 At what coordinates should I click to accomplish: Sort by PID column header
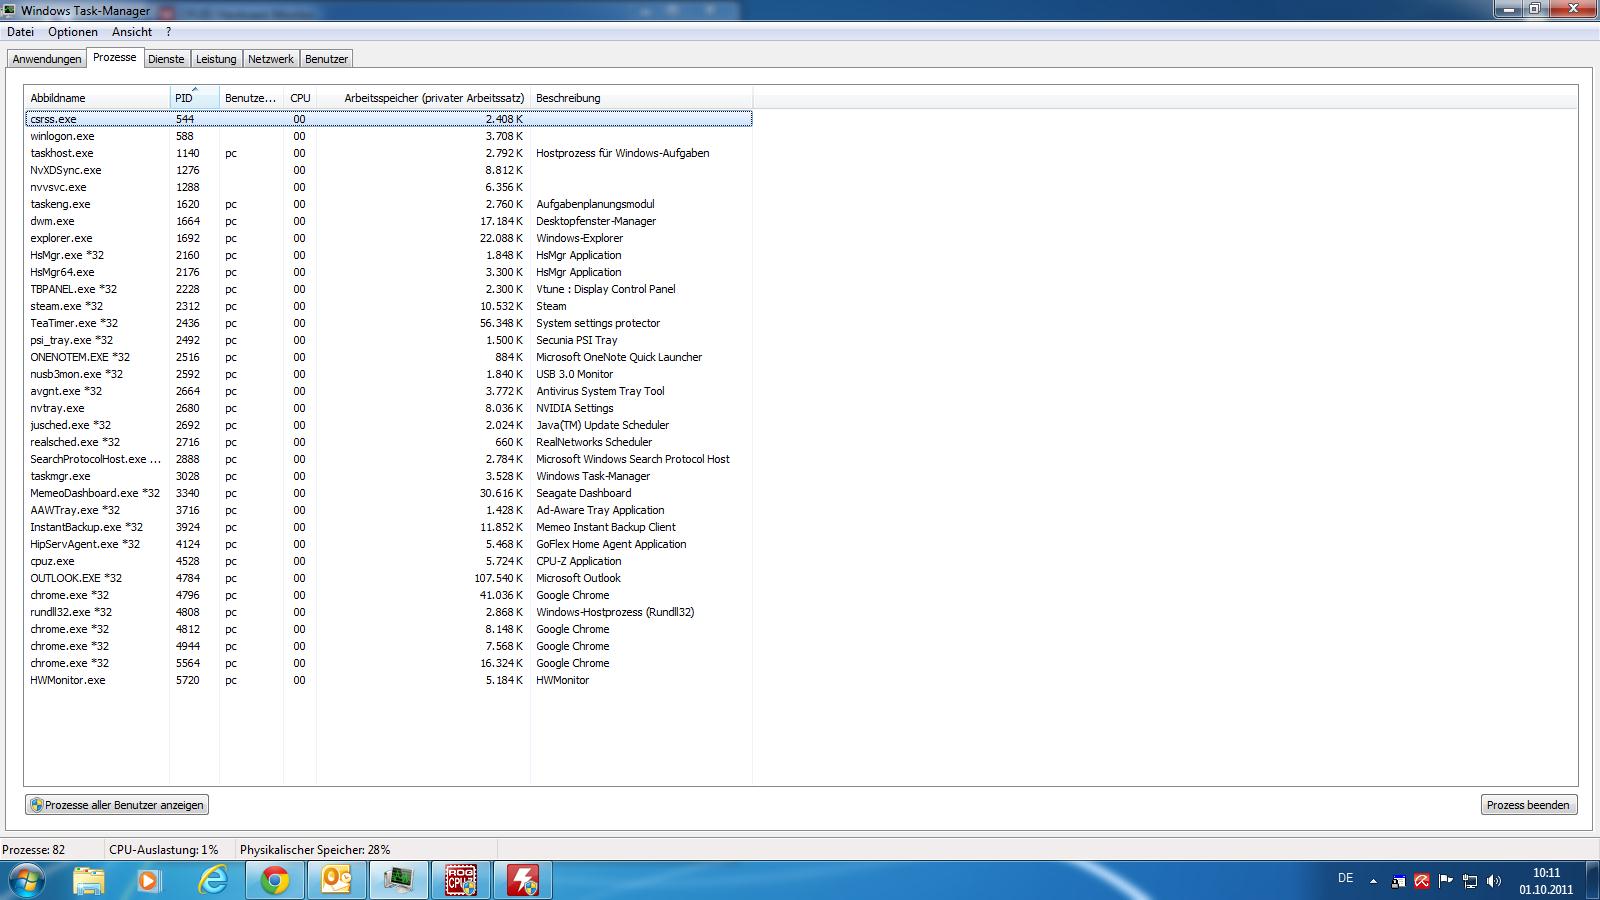[x=195, y=98]
